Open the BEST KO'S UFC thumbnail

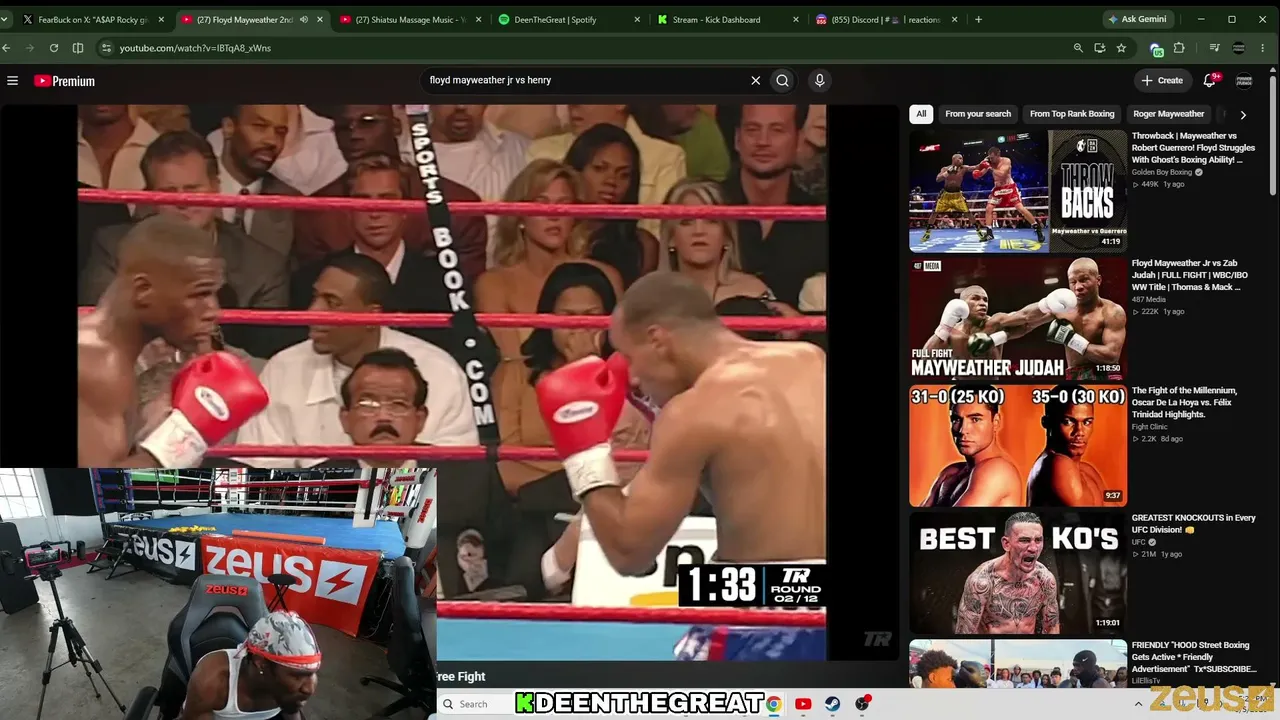pyautogui.click(x=1017, y=573)
